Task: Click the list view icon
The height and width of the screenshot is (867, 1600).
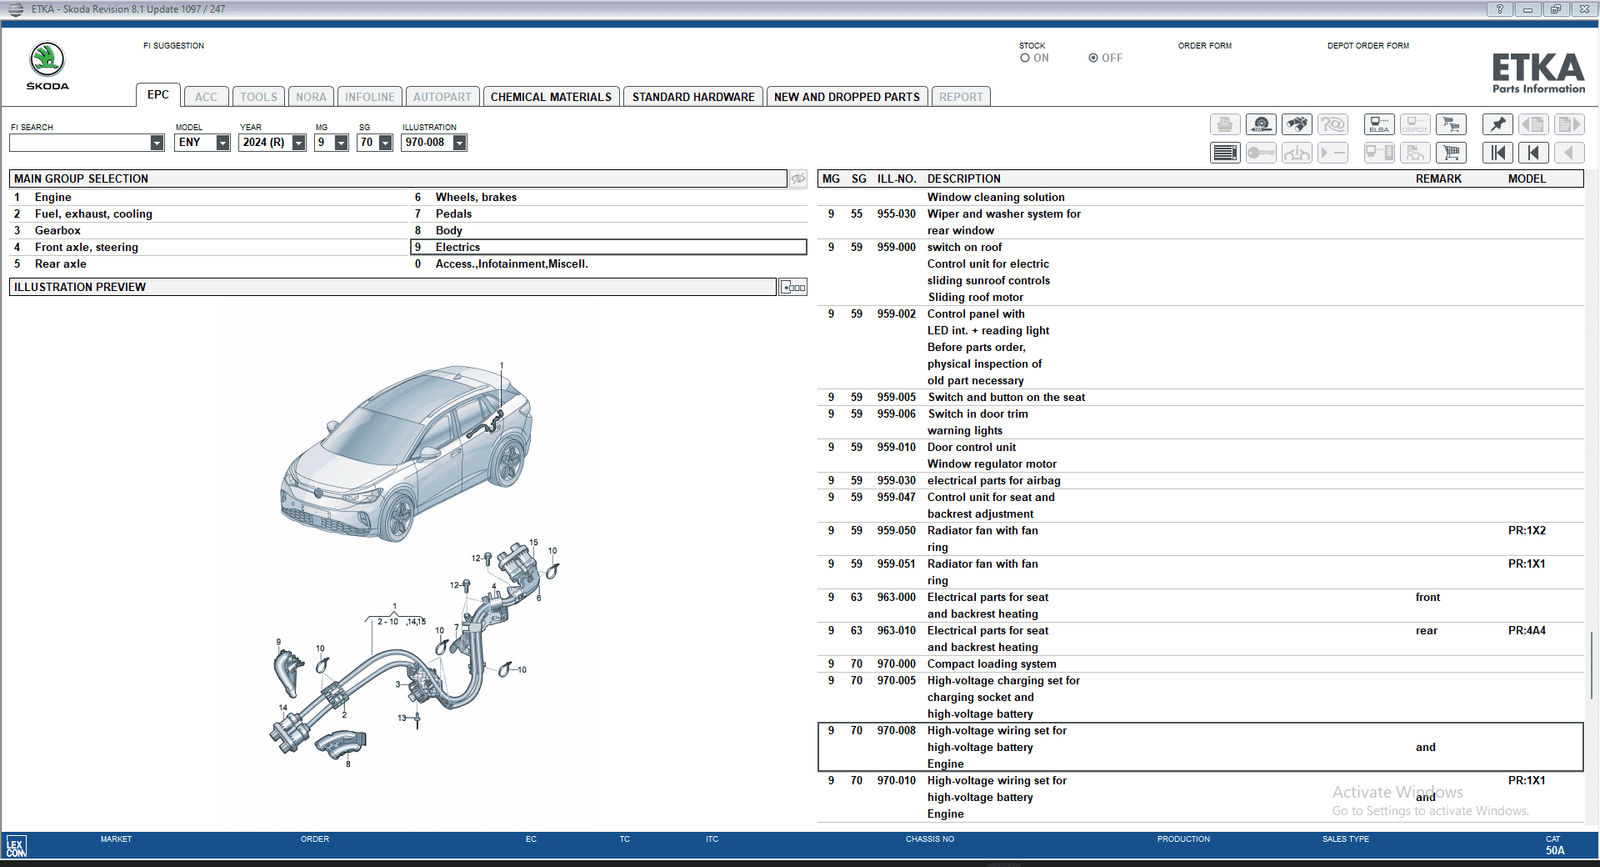Action: [1225, 153]
